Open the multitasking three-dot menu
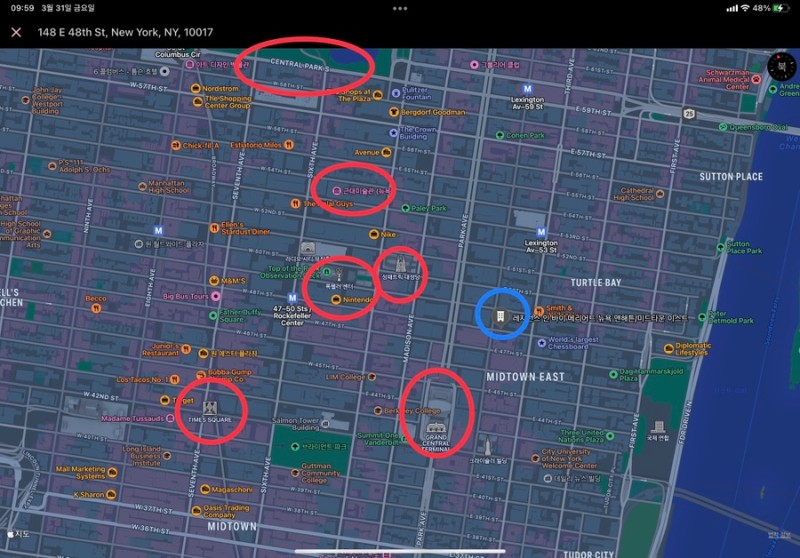 [x=400, y=8]
